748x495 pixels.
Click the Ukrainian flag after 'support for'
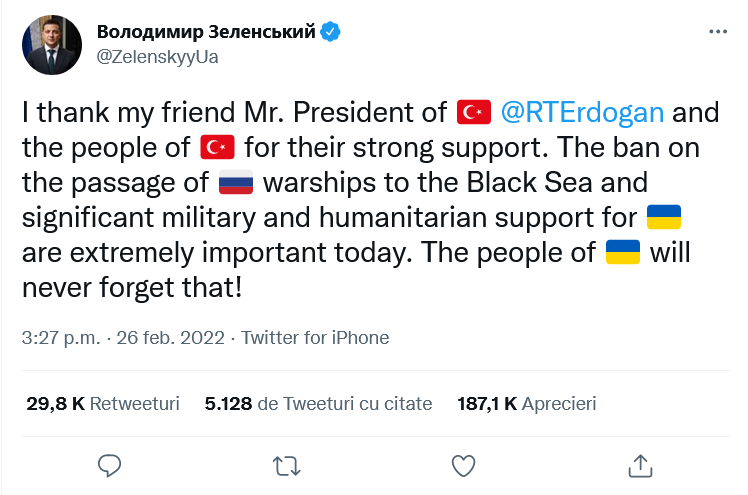pyautogui.click(x=664, y=219)
